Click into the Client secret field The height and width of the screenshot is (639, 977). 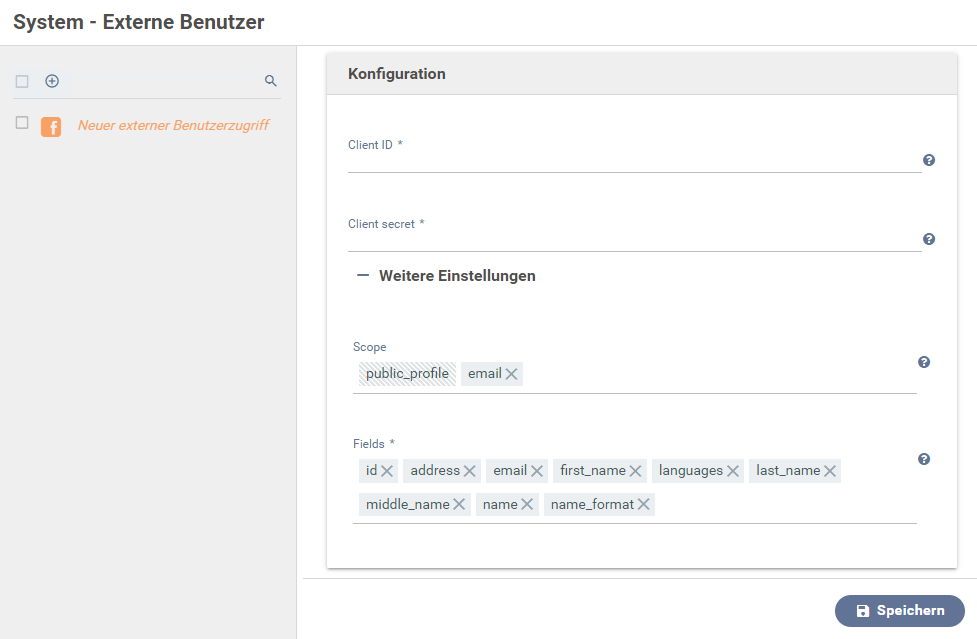tap(634, 240)
